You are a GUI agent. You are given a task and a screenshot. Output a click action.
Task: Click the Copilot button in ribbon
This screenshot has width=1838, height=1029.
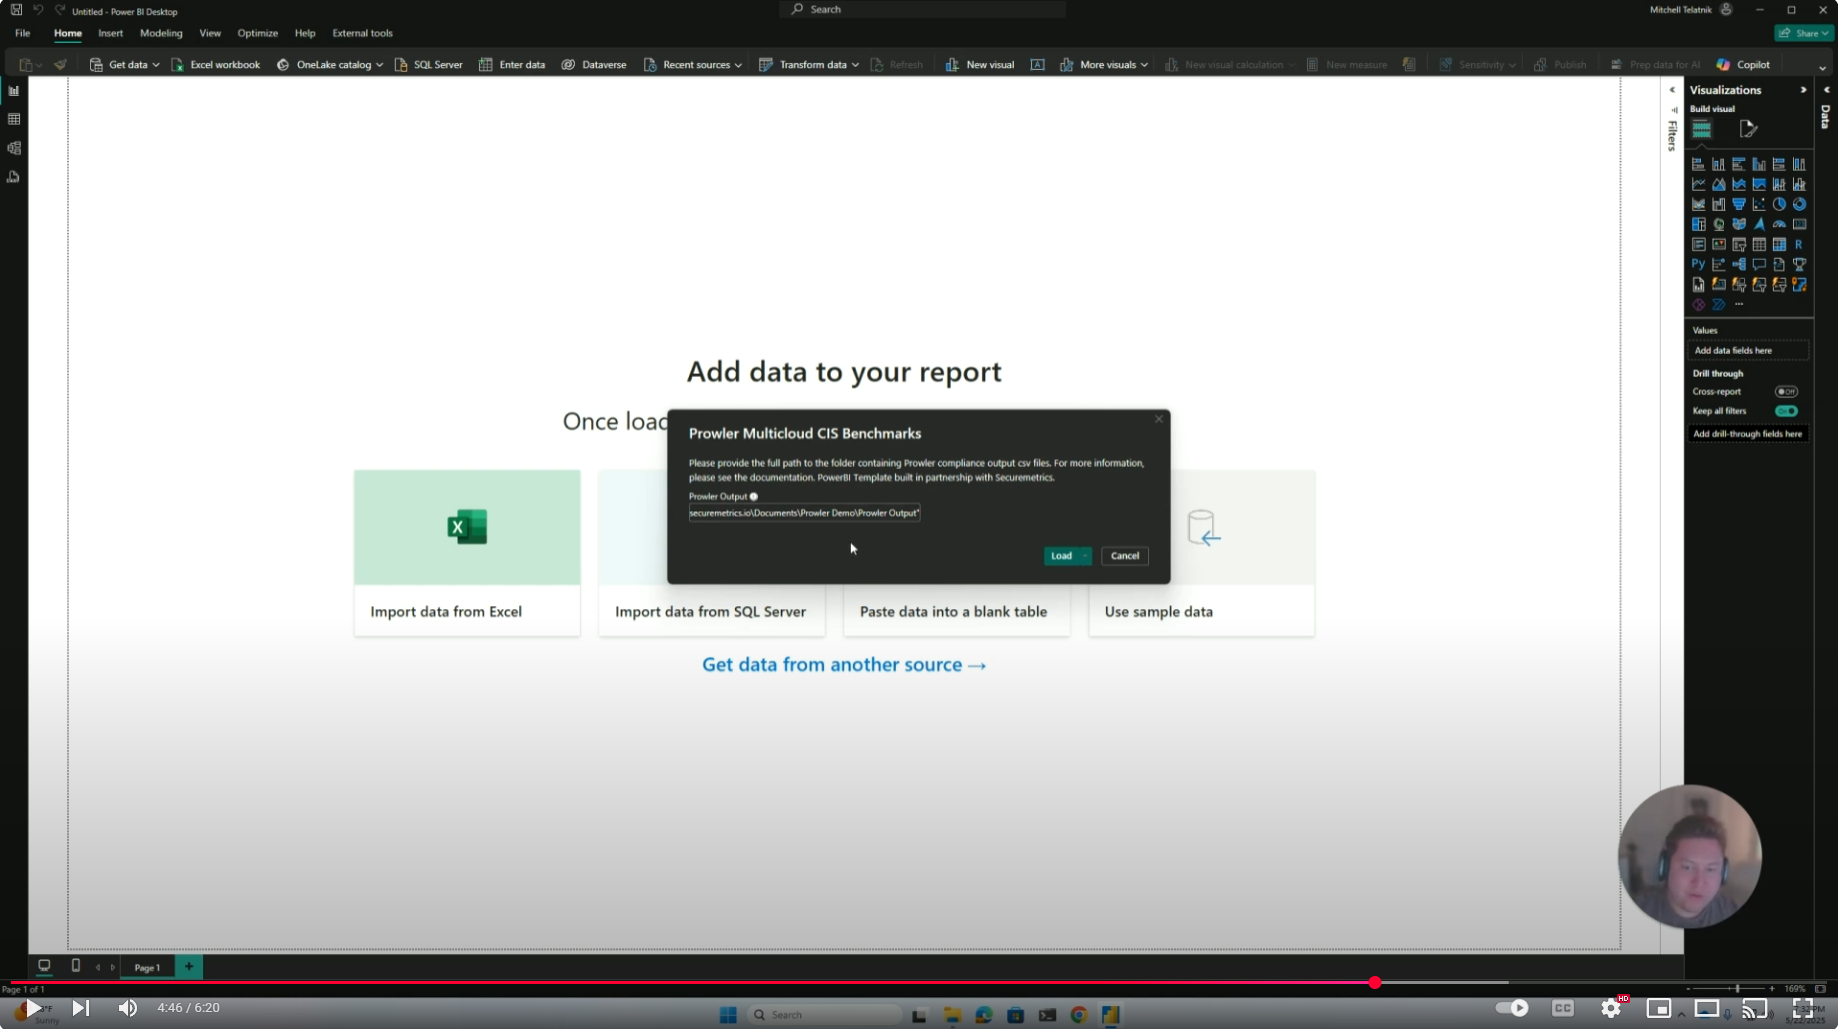tap(1744, 65)
